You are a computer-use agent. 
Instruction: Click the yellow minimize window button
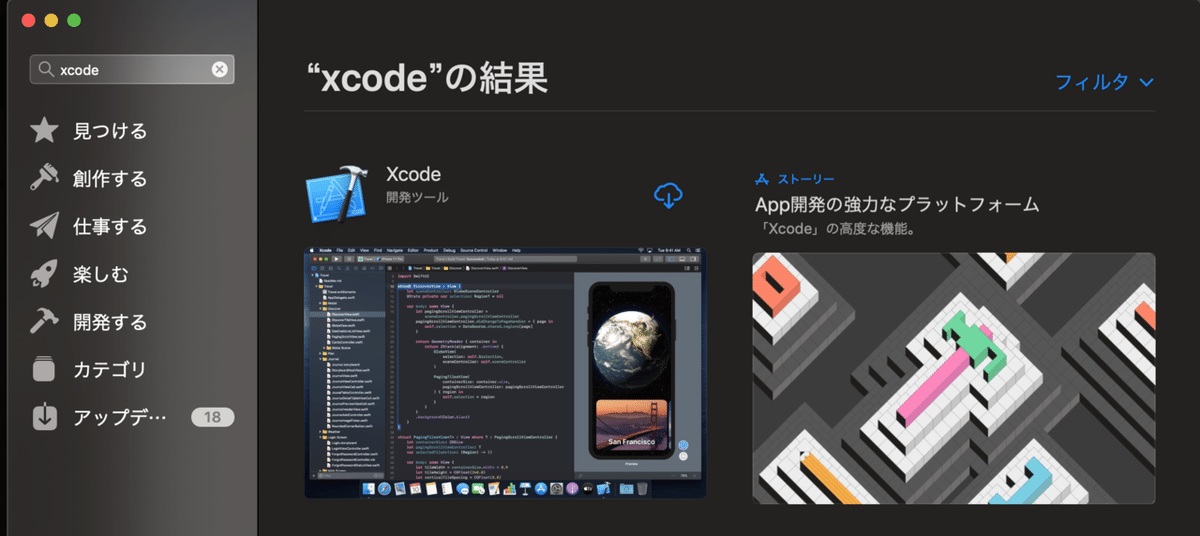click(x=50, y=21)
